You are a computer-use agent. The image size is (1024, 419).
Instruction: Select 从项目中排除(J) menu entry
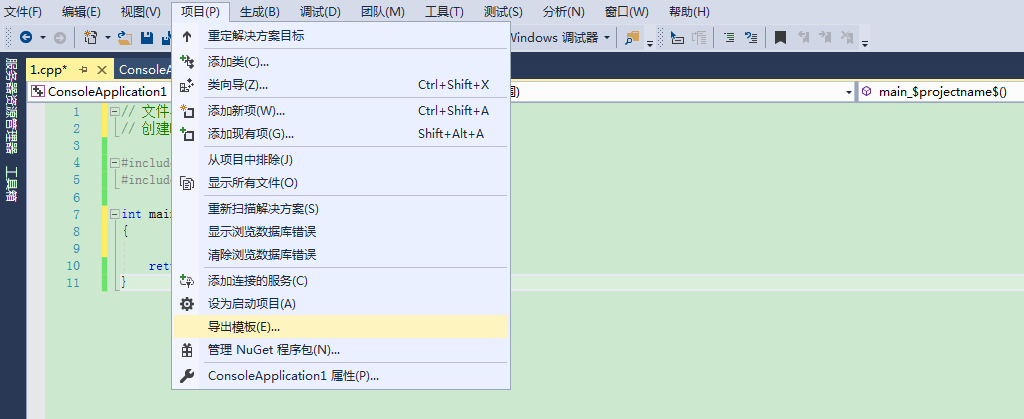[340, 160]
